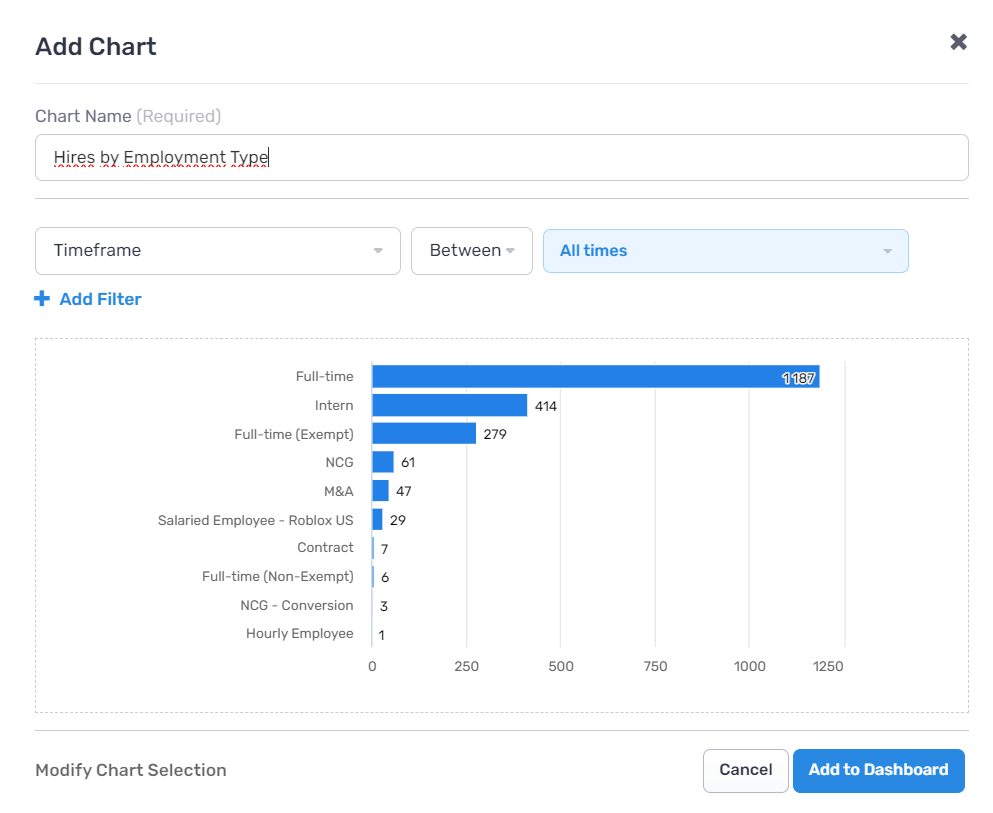The width and height of the screenshot is (993, 813).
Task: Click the Timeframe dropdown arrow
Action: click(x=378, y=251)
